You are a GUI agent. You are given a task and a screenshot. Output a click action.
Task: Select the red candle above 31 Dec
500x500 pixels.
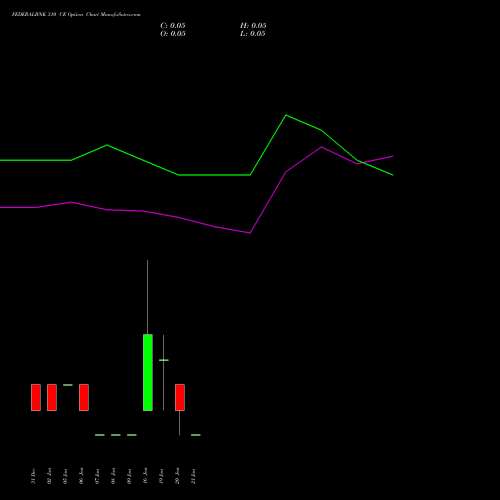pos(36,397)
